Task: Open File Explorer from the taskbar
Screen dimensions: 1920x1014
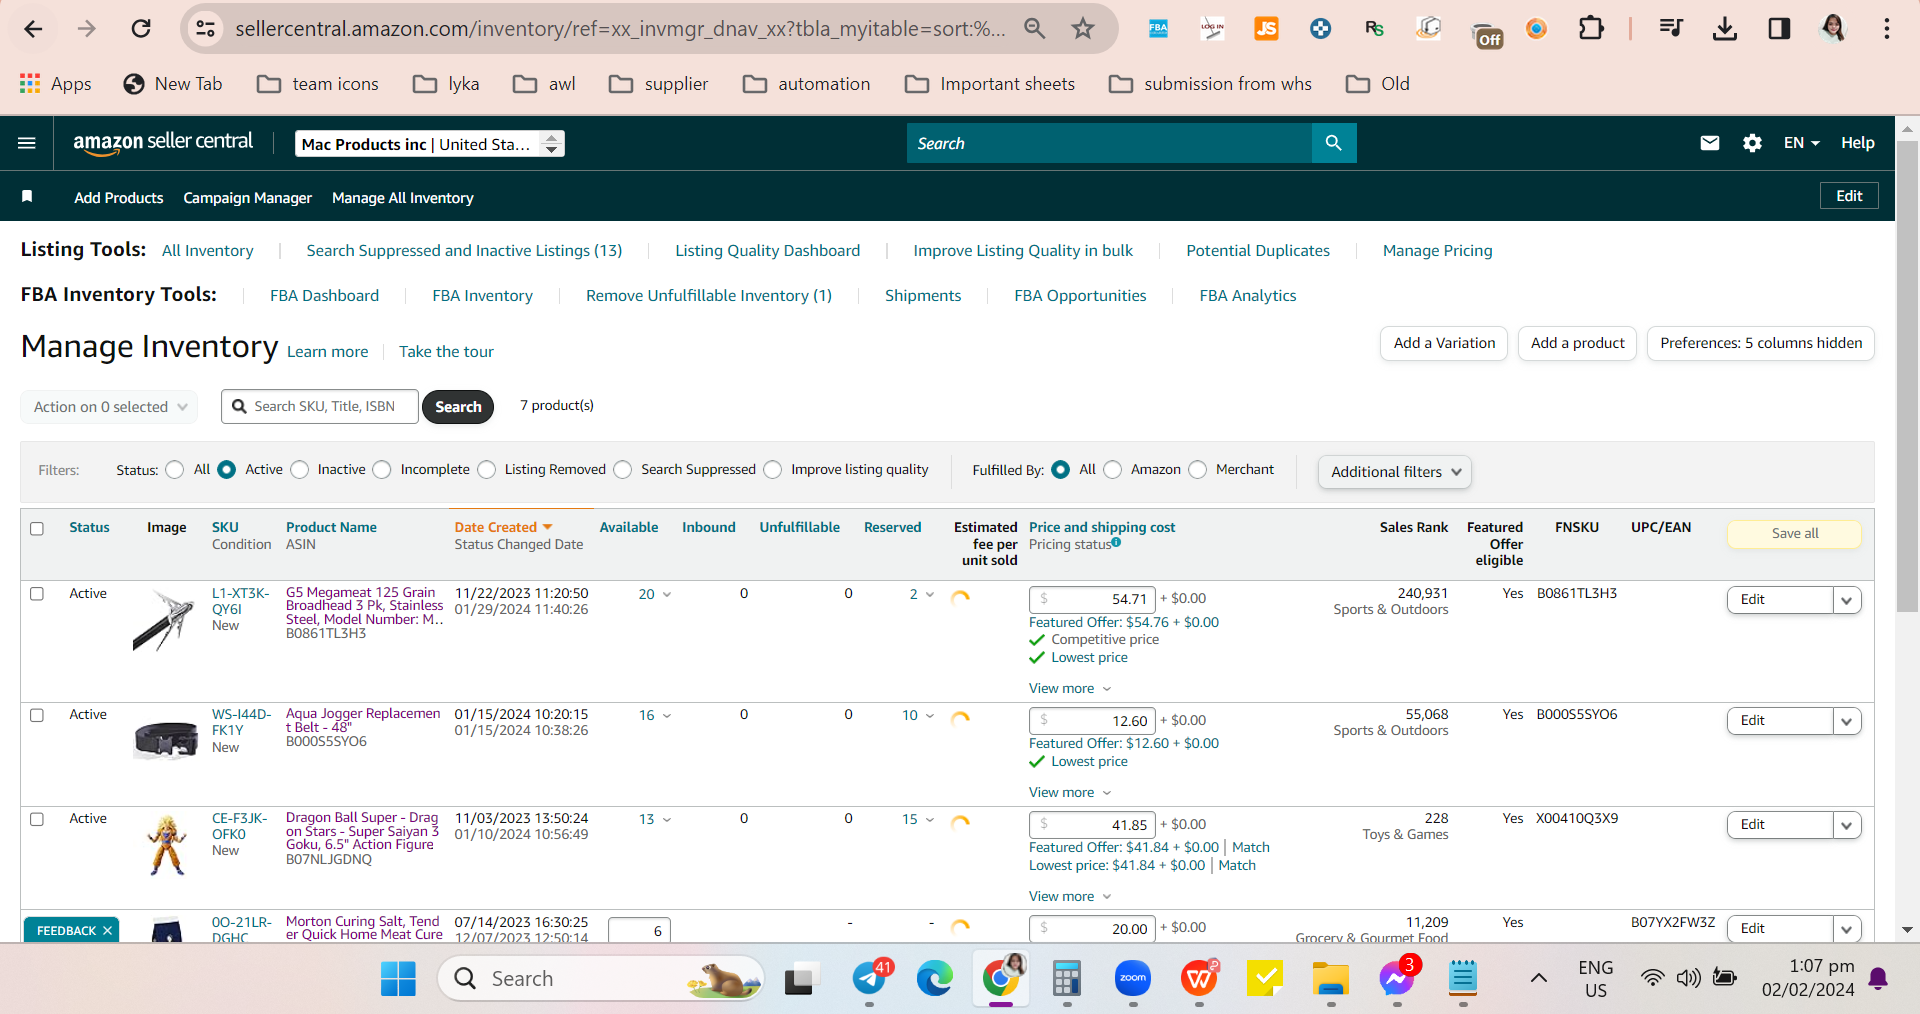Action: [x=1331, y=979]
